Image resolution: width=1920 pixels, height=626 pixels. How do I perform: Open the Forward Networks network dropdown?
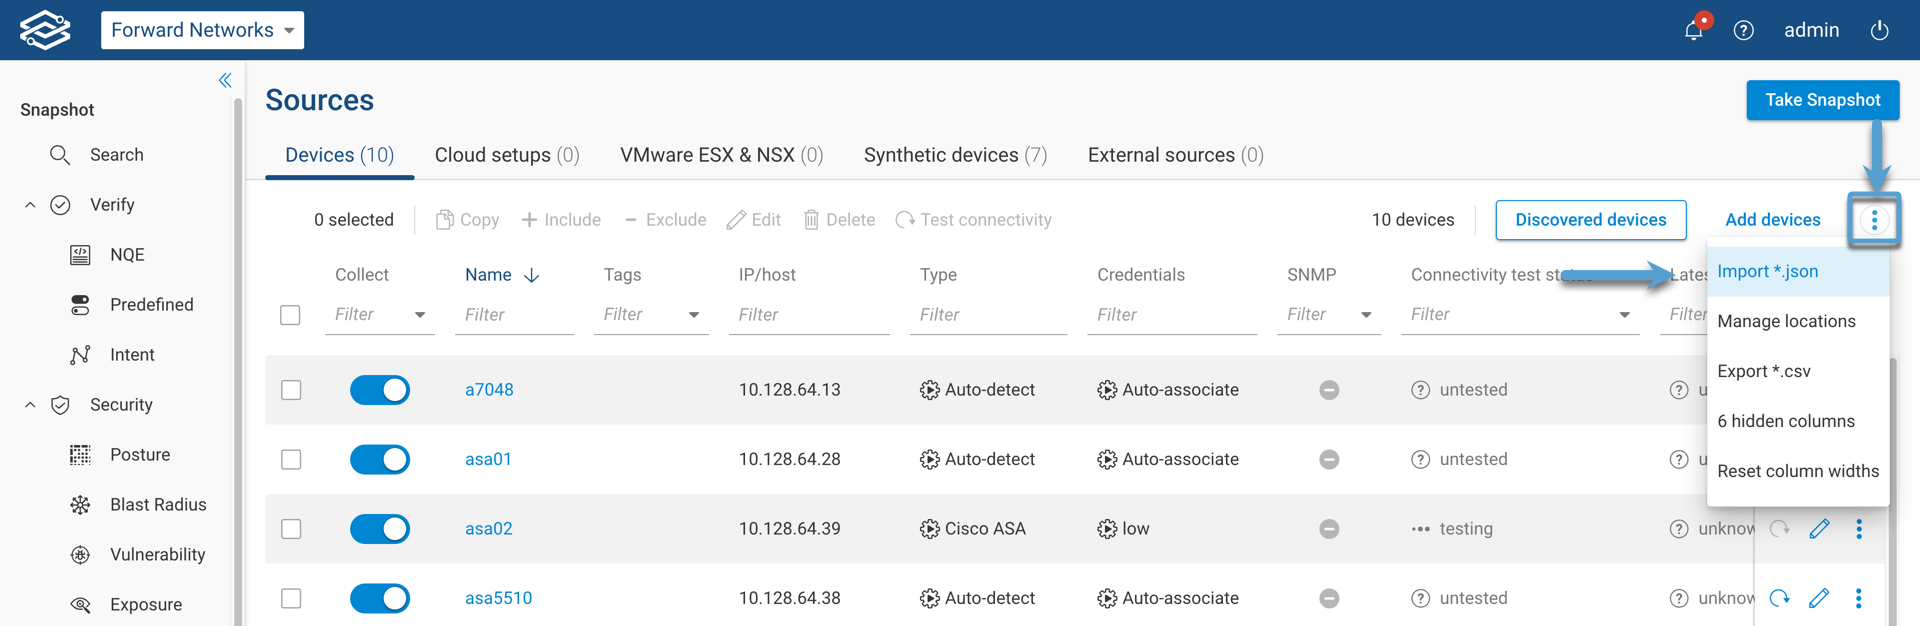pos(202,30)
